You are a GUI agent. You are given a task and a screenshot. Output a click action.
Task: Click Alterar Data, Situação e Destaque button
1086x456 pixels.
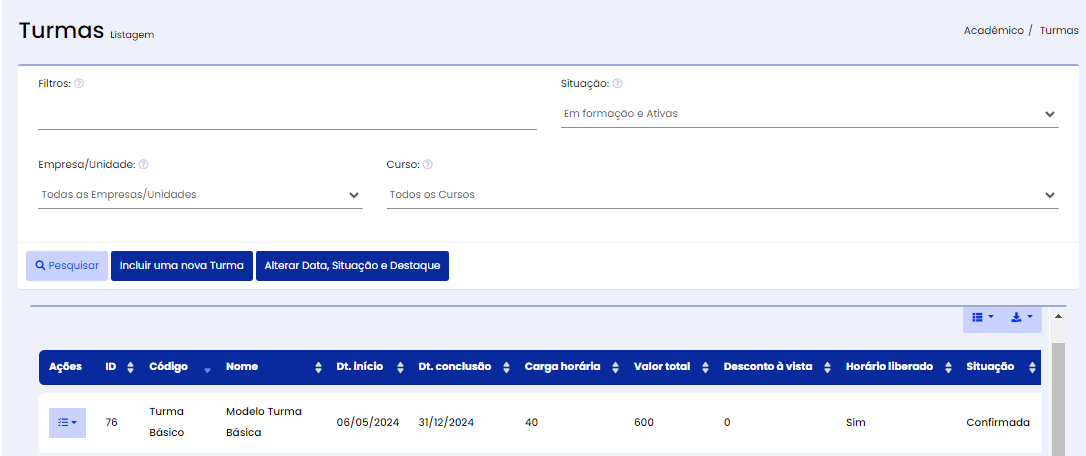353,266
